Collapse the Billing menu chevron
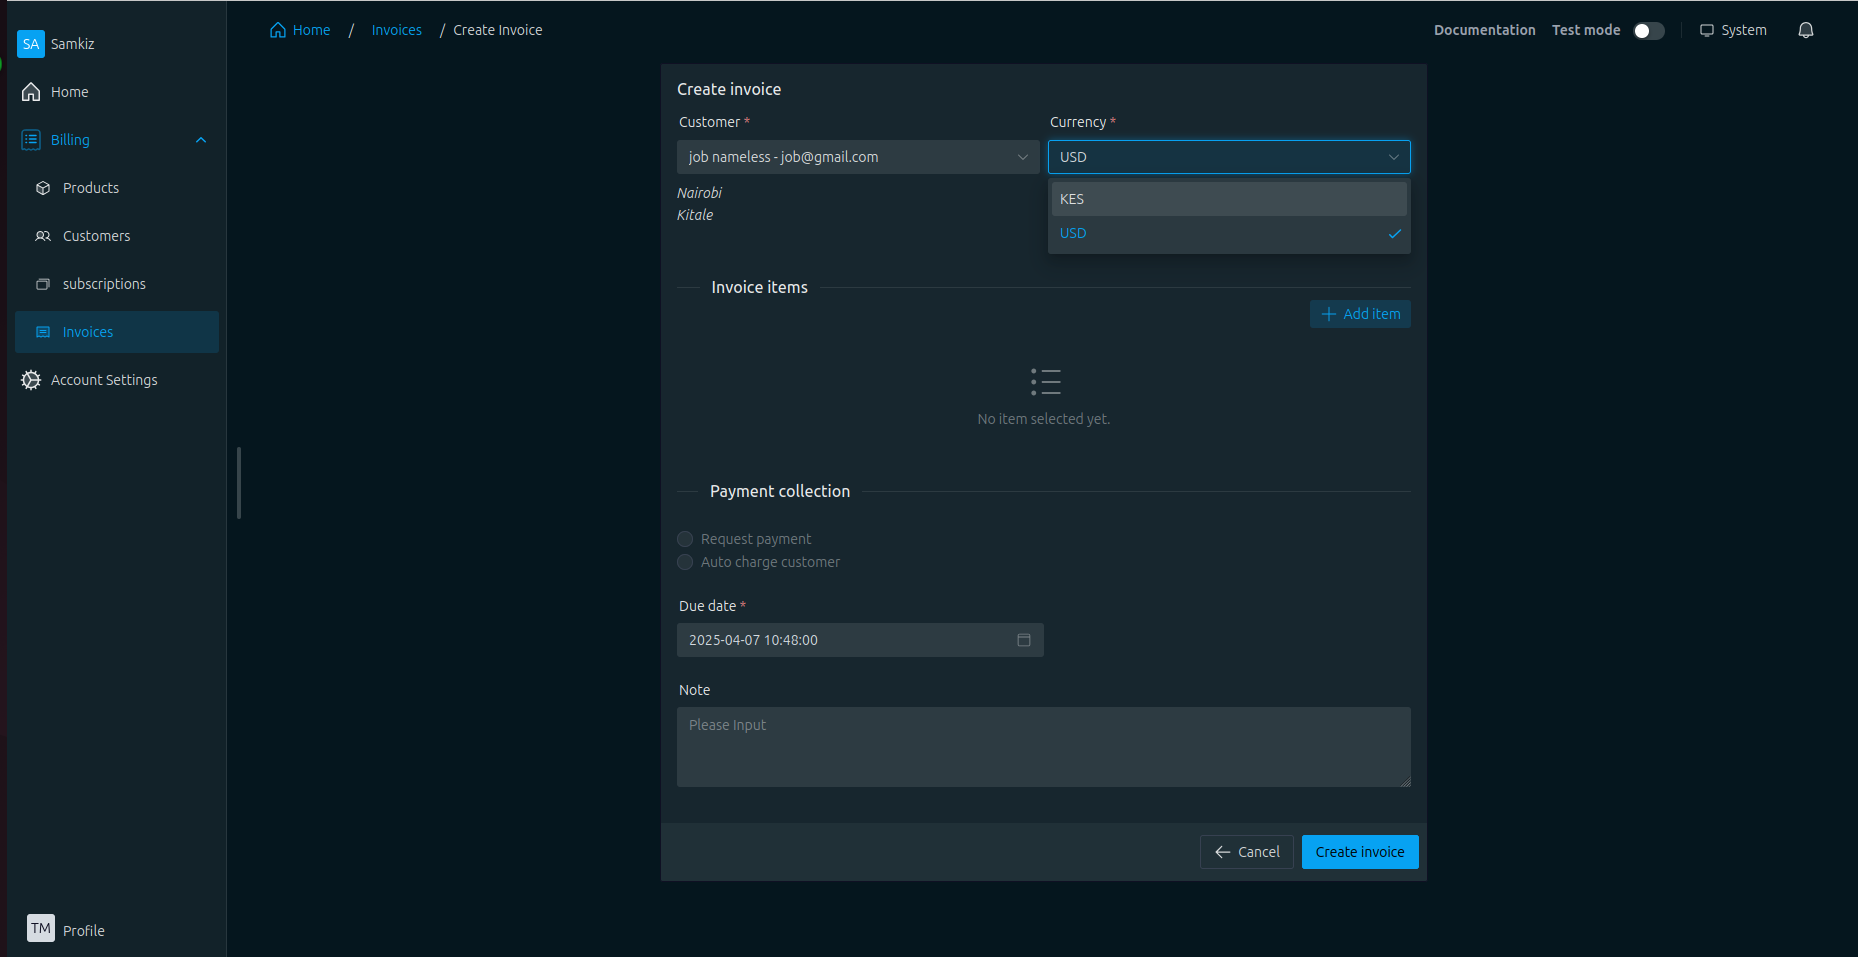1858x957 pixels. point(201,140)
